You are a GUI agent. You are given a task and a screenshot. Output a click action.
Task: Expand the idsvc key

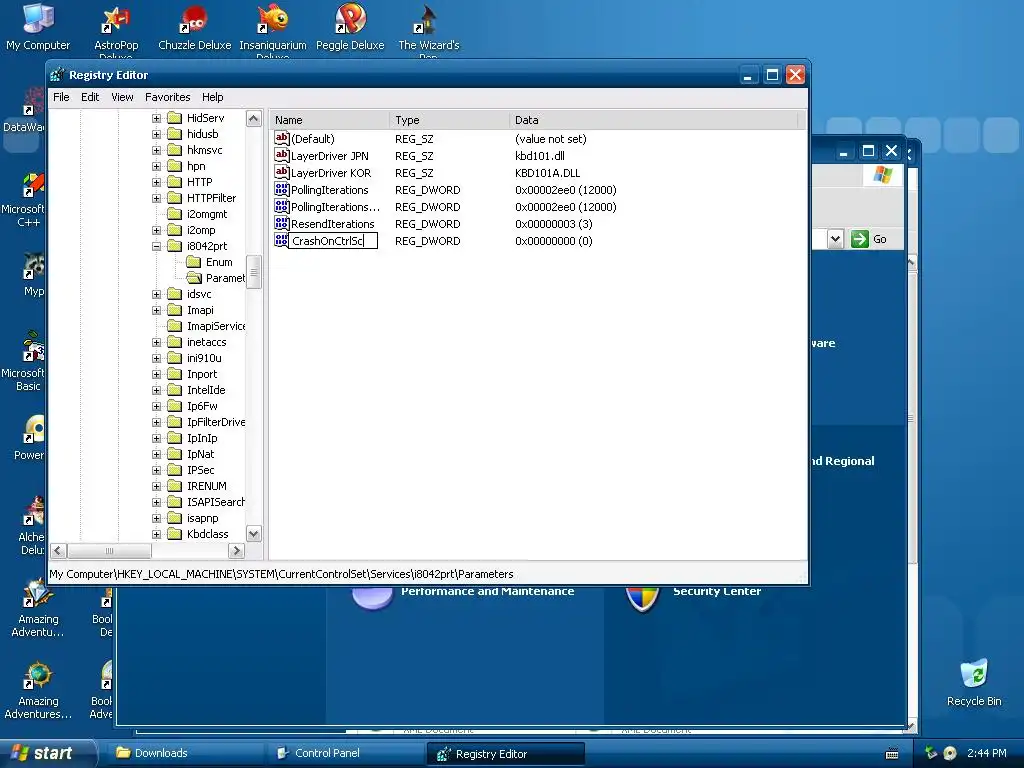156,295
